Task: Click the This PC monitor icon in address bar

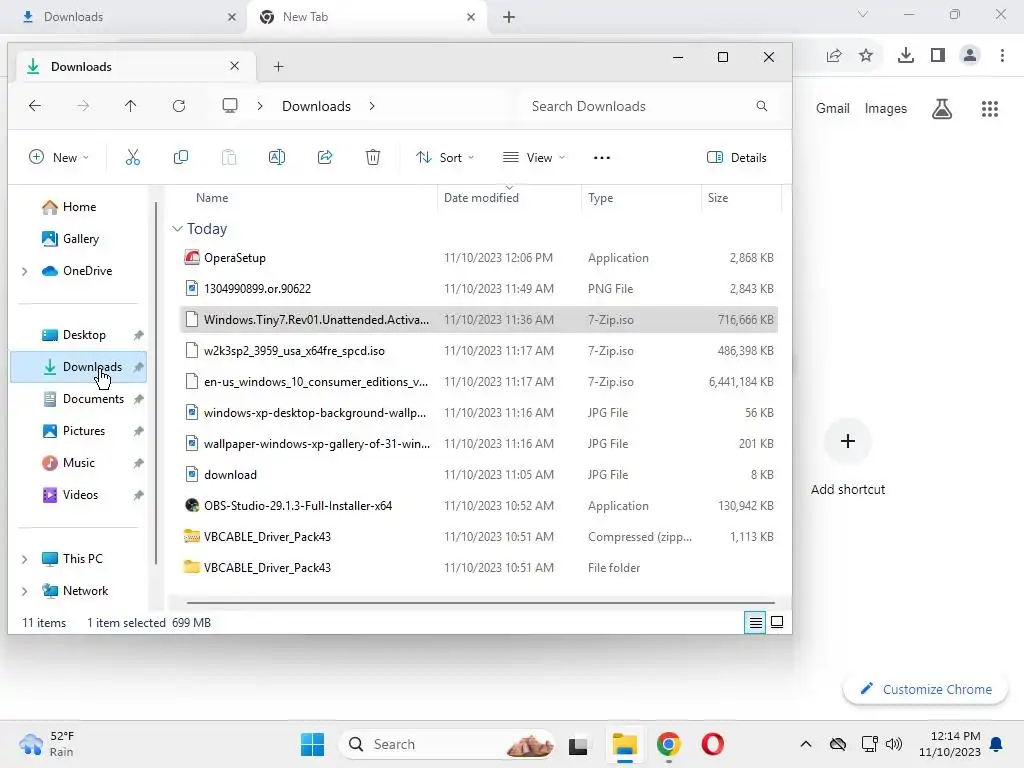Action: (230, 106)
